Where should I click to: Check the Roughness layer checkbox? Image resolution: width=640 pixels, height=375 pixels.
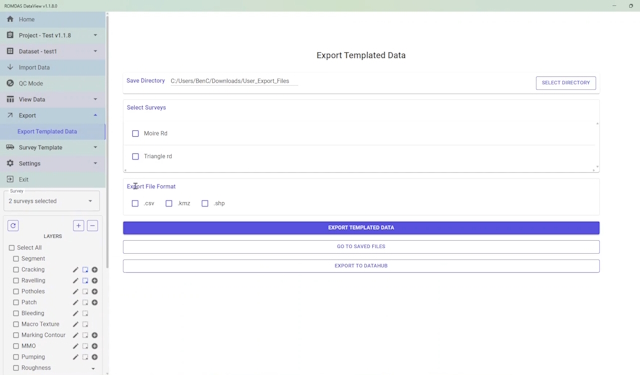(x=16, y=368)
